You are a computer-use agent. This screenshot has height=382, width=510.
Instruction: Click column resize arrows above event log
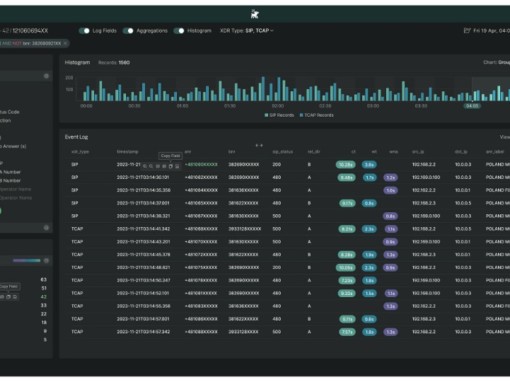pyautogui.click(x=259, y=145)
